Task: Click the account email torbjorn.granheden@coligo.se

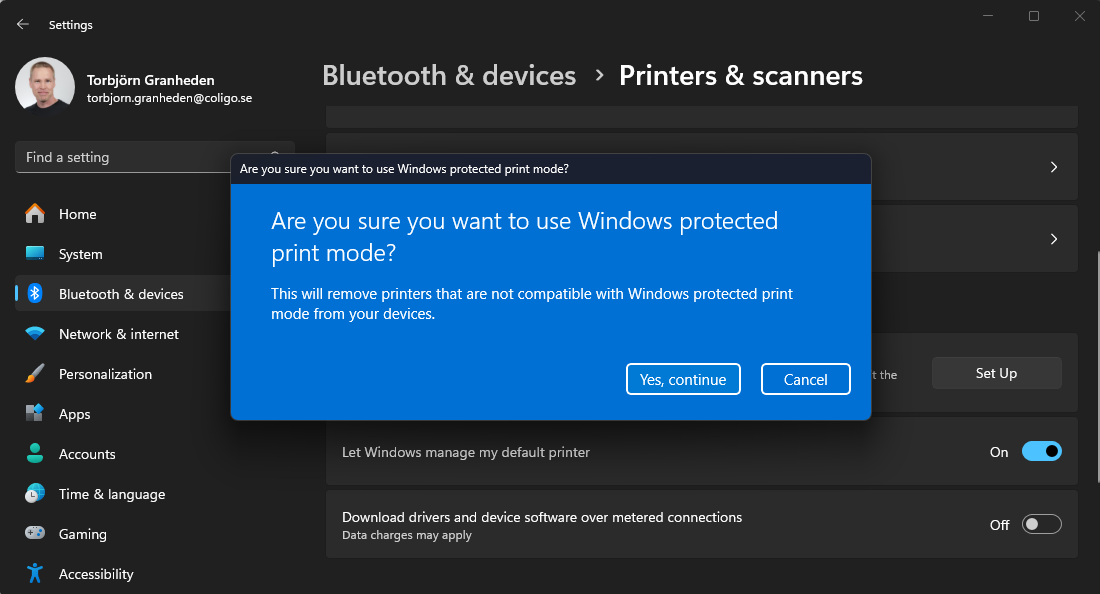Action: [169, 98]
